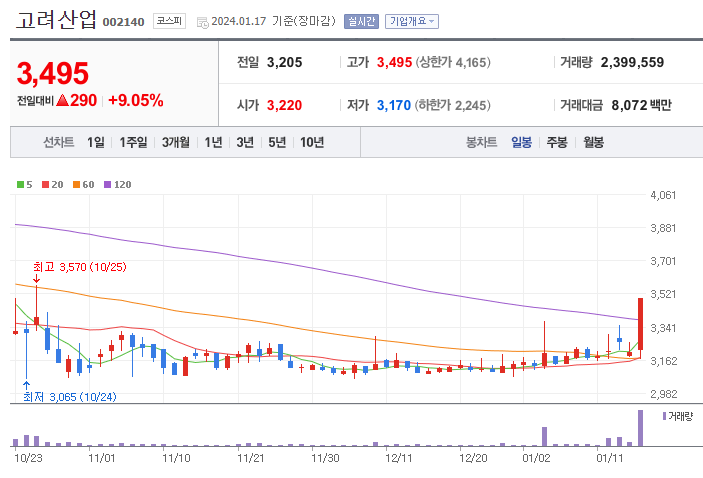Click the 시가 value 3,220
Image resolution: width=703 pixels, height=478 pixels.
click(x=284, y=105)
